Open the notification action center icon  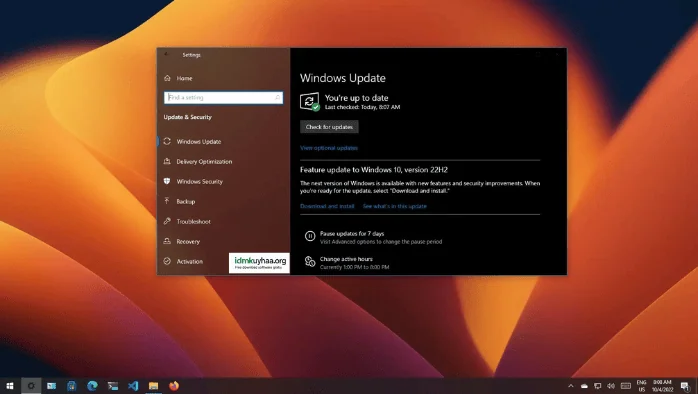pos(685,386)
